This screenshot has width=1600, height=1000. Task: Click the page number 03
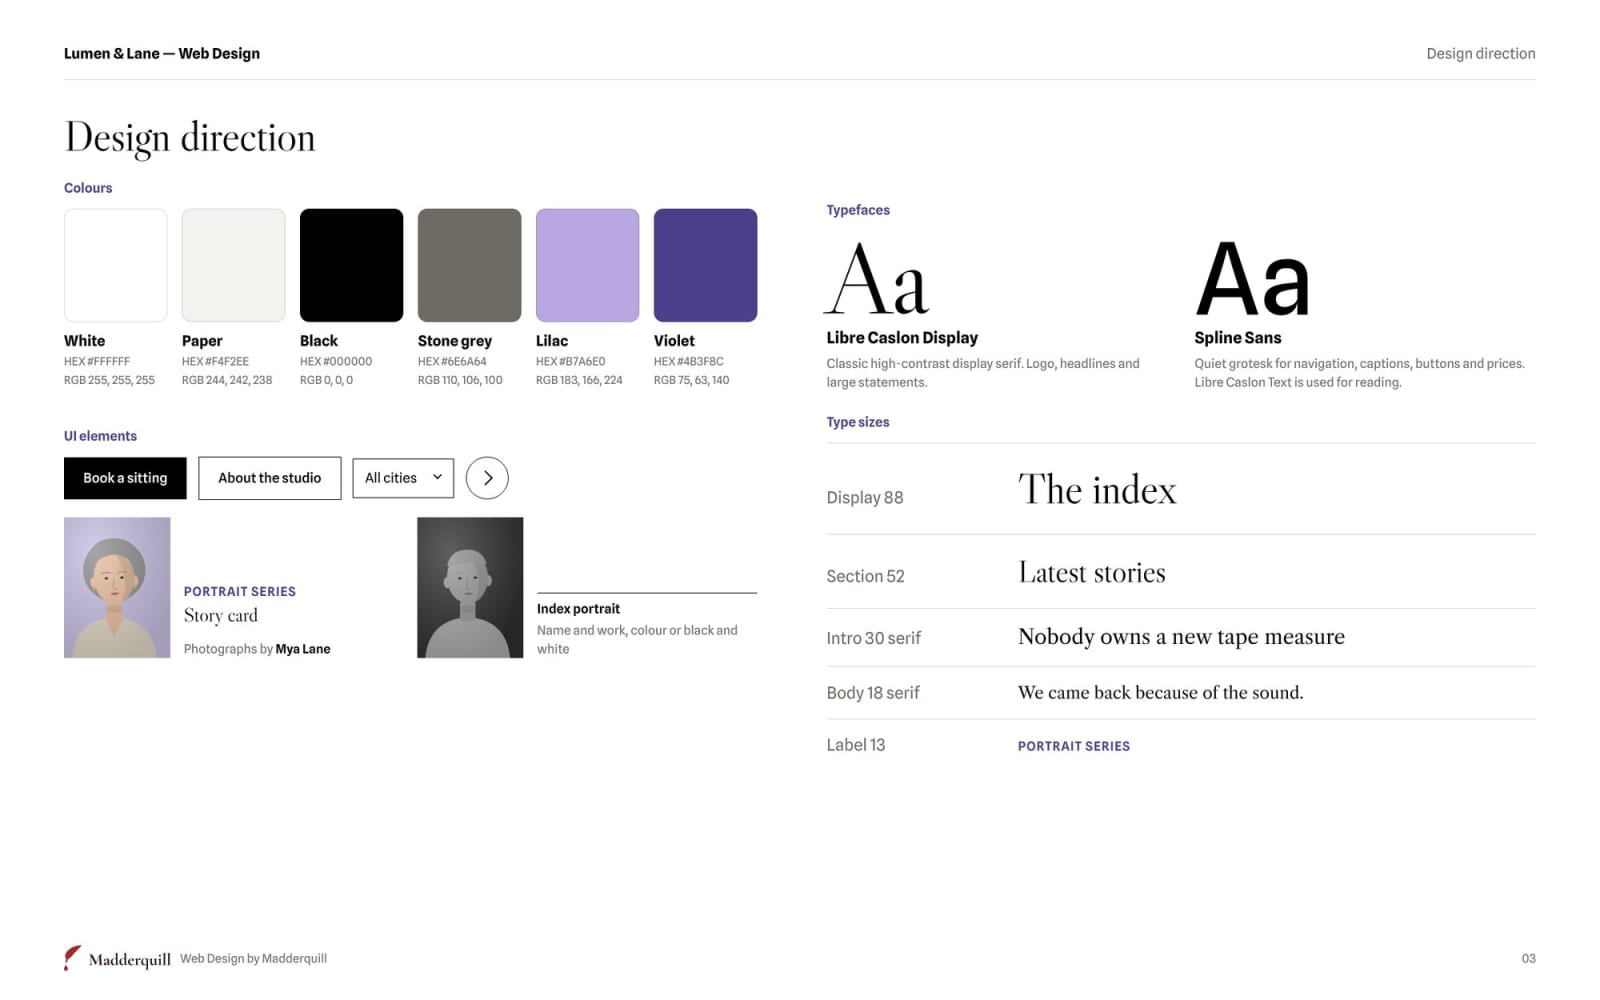click(x=1528, y=958)
